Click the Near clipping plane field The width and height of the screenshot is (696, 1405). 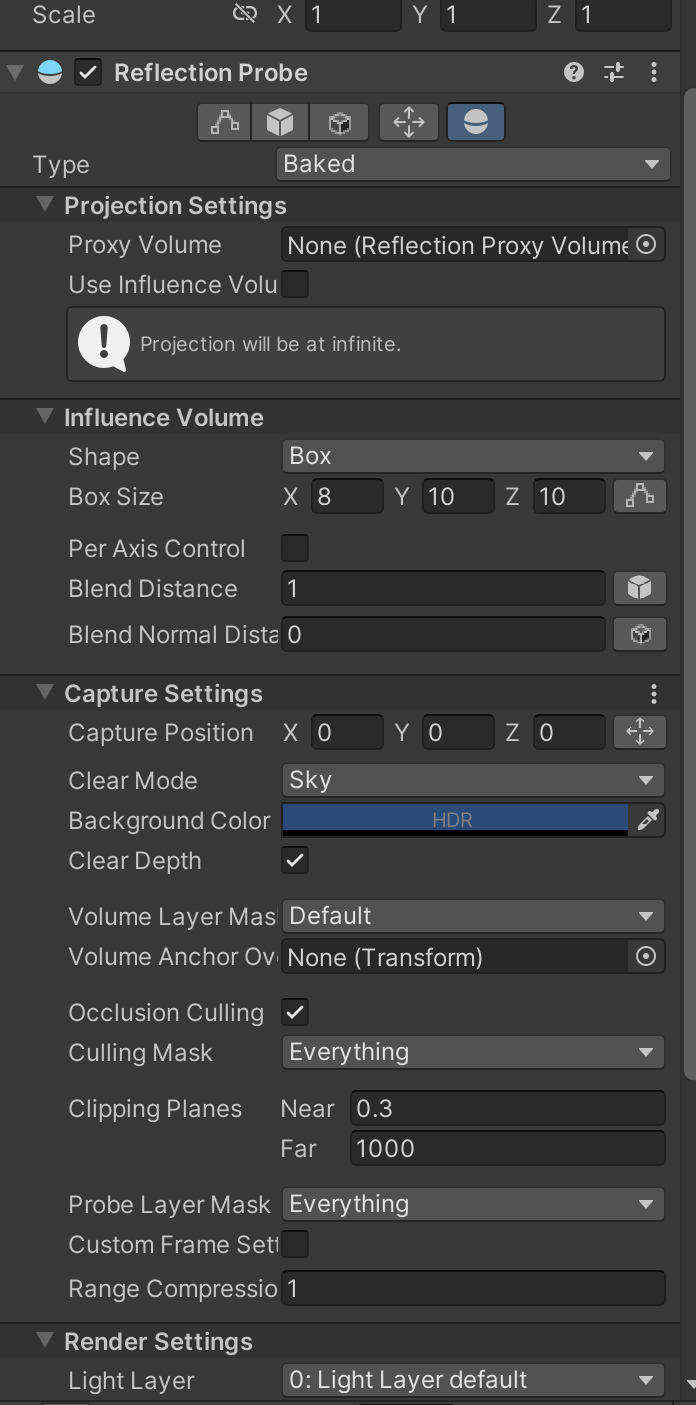pos(507,1108)
